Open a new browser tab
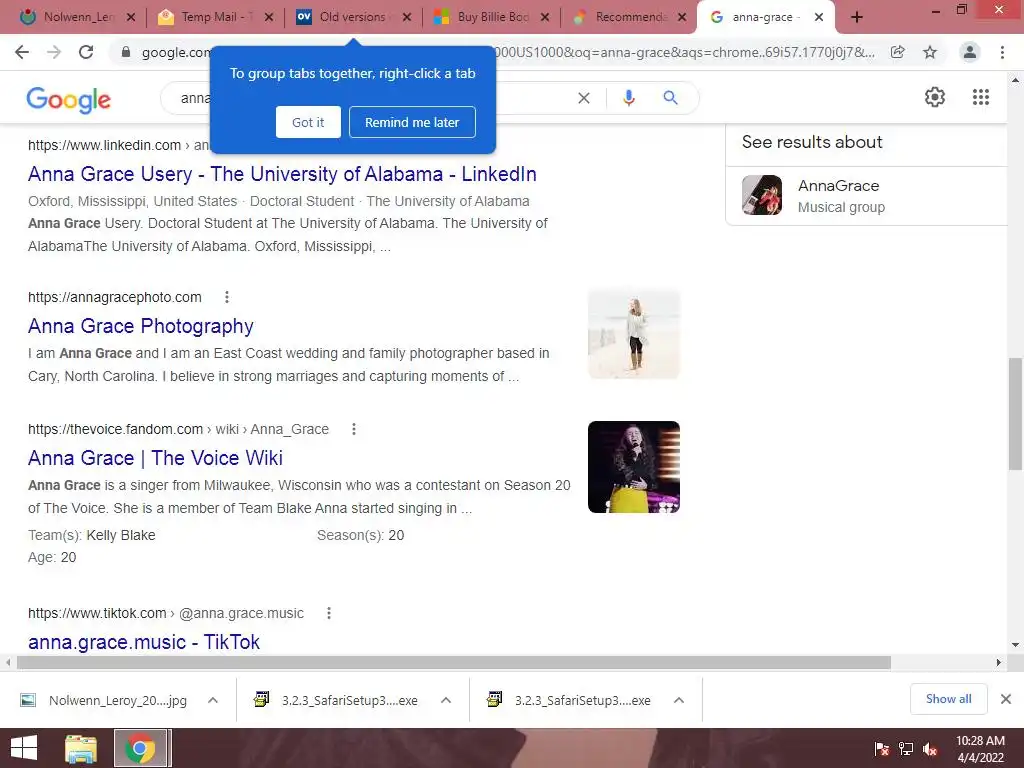 tap(857, 17)
